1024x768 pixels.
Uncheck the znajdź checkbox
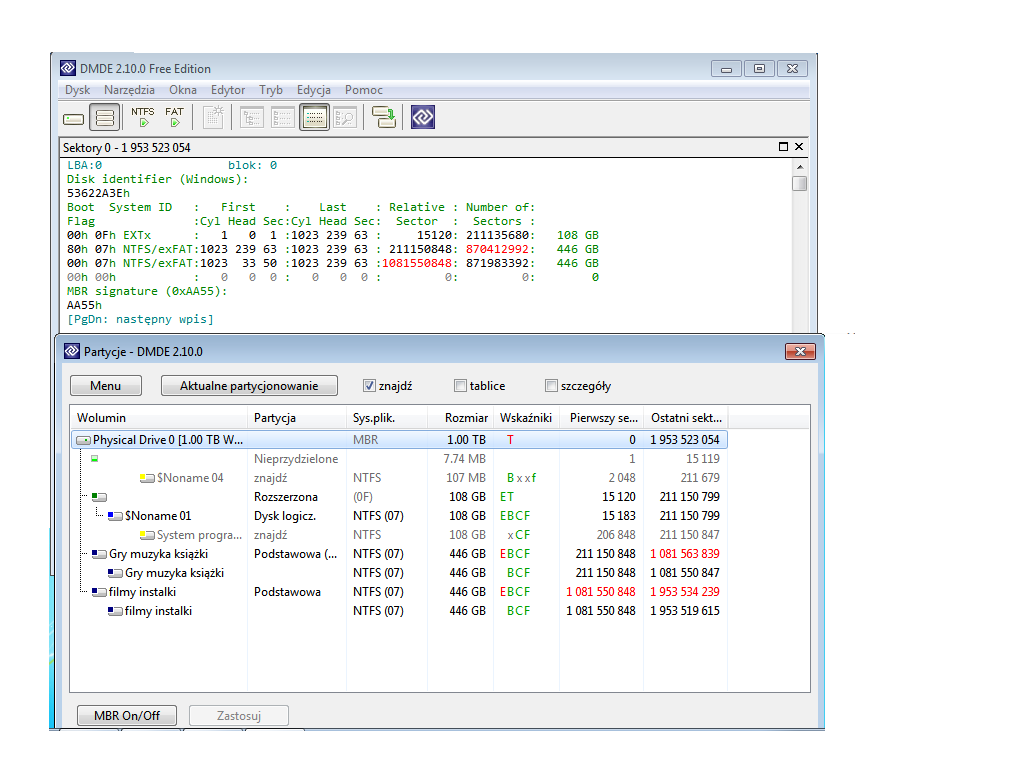click(x=369, y=386)
